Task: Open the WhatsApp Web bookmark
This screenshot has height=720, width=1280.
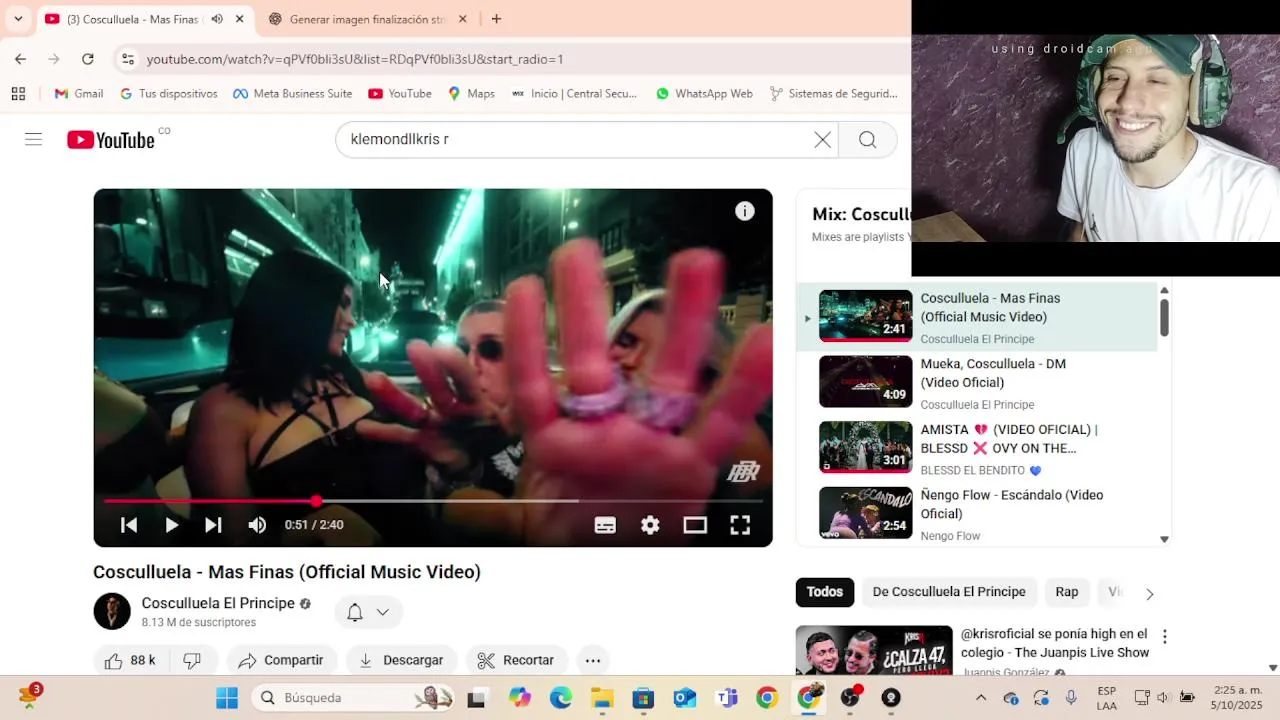Action: 704,93
